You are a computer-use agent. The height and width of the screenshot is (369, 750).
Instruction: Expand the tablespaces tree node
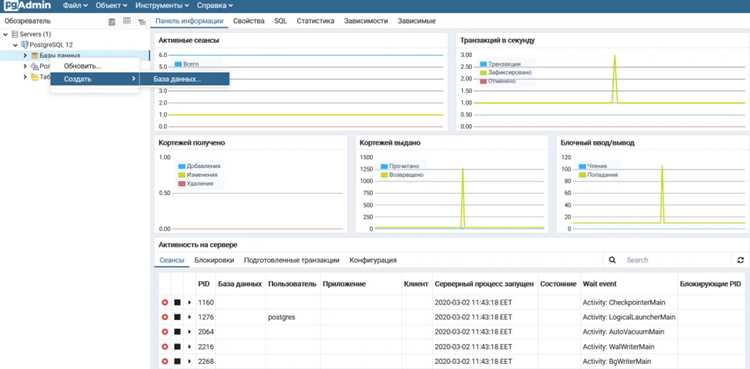point(26,77)
